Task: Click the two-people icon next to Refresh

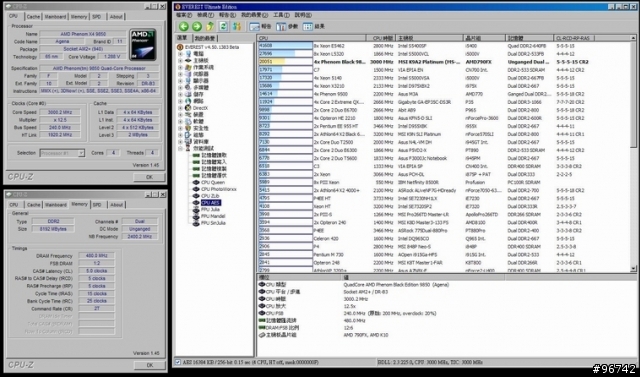Action: pyautogui.click(x=237, y=27)
